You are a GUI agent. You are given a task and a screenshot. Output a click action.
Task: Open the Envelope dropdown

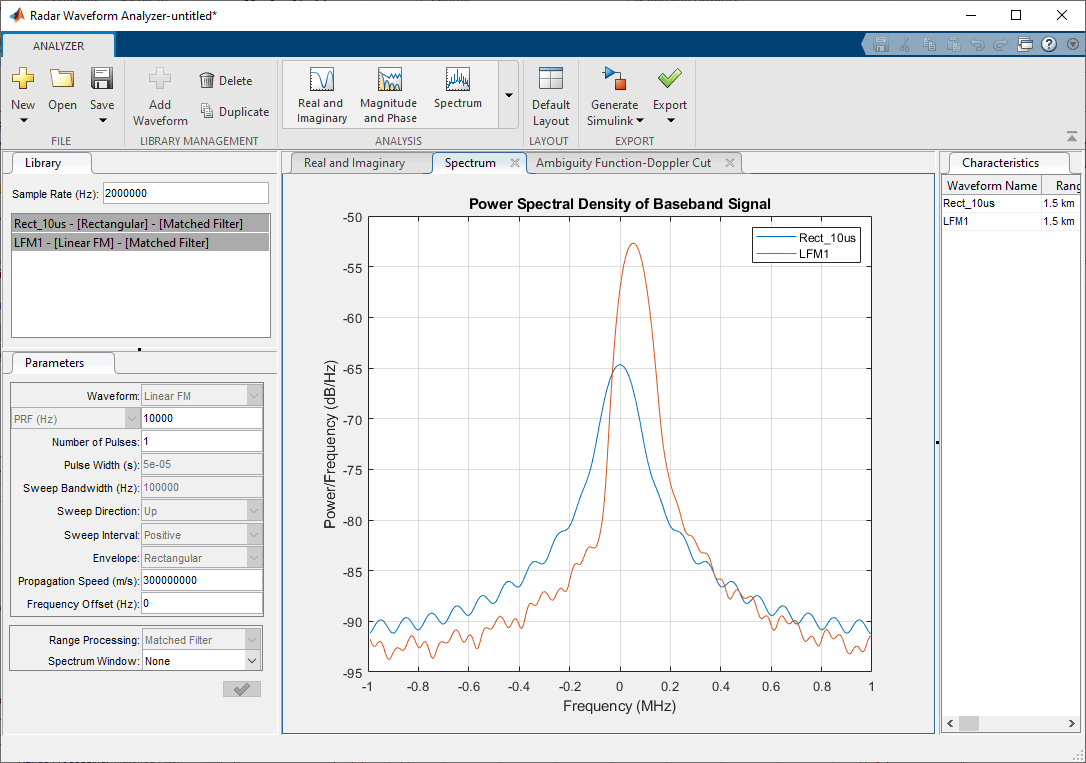click(254, 557)
